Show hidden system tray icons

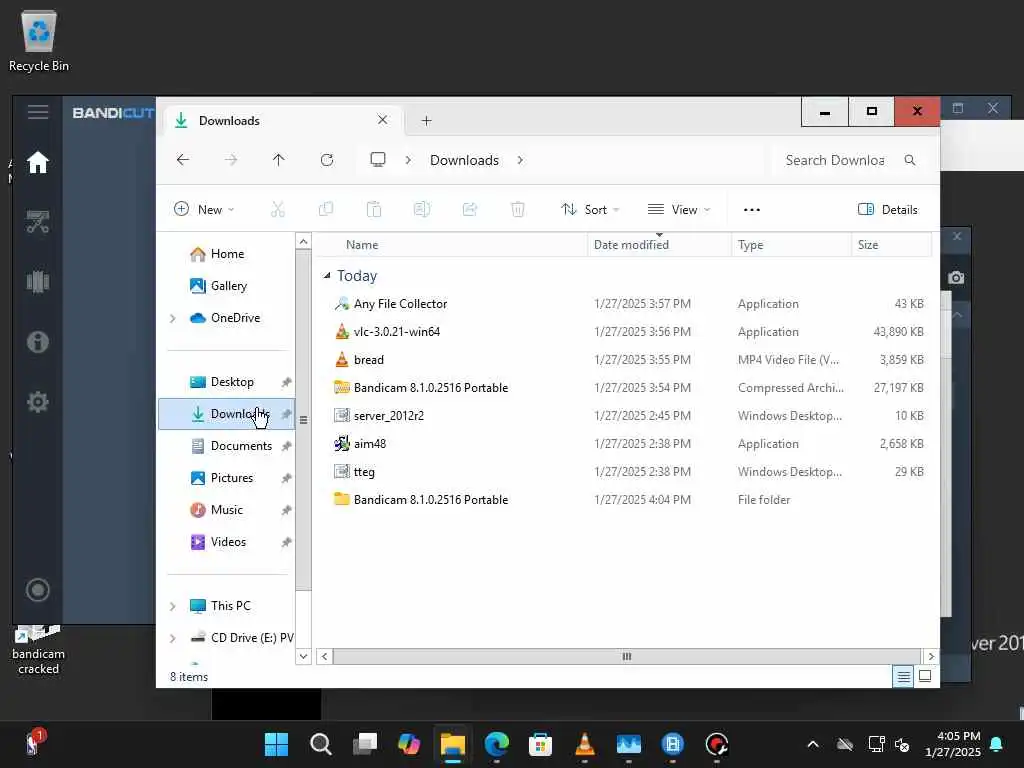coord(813,744)
